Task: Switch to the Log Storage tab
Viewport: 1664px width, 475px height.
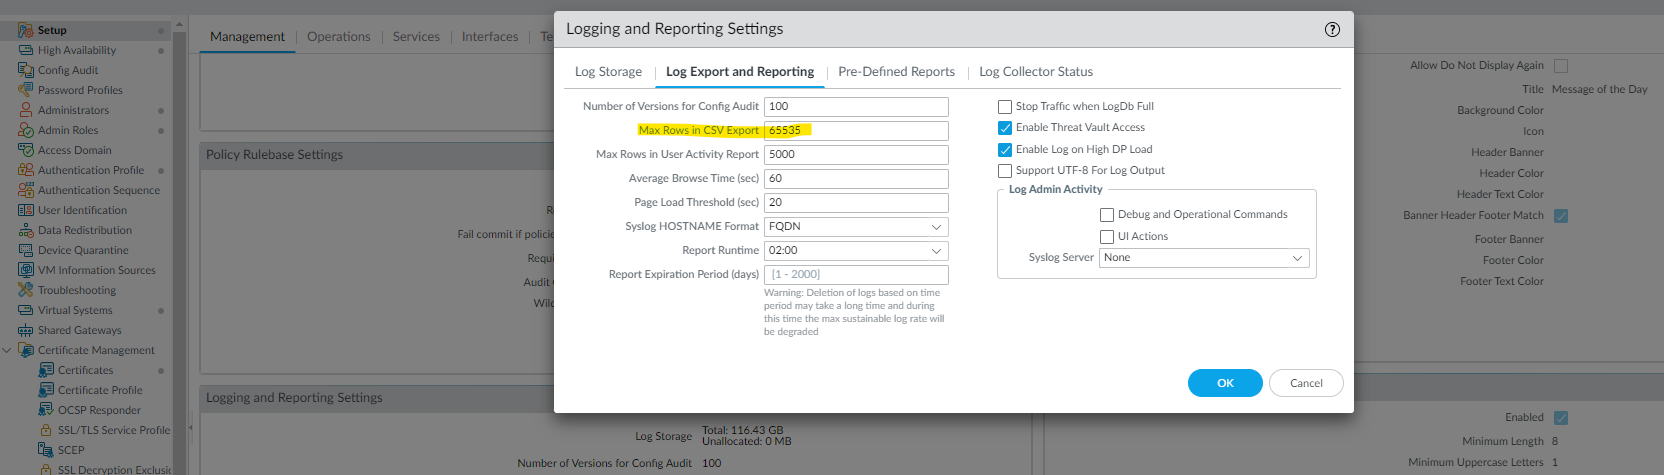Action: pos(608,72)
